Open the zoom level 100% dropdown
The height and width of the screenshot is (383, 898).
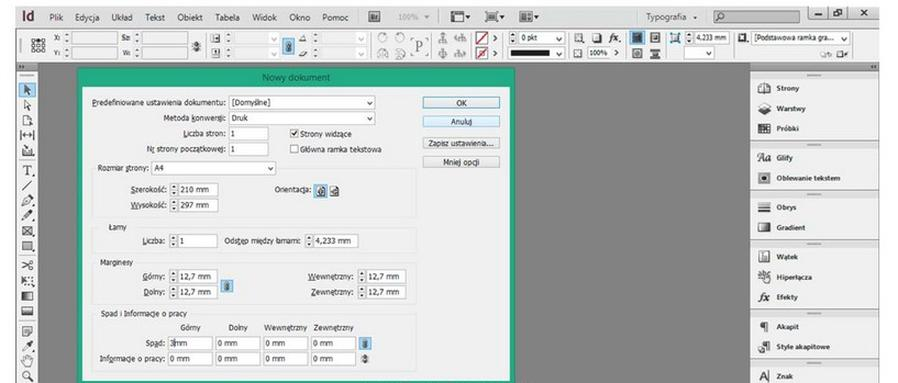[413, 17]
